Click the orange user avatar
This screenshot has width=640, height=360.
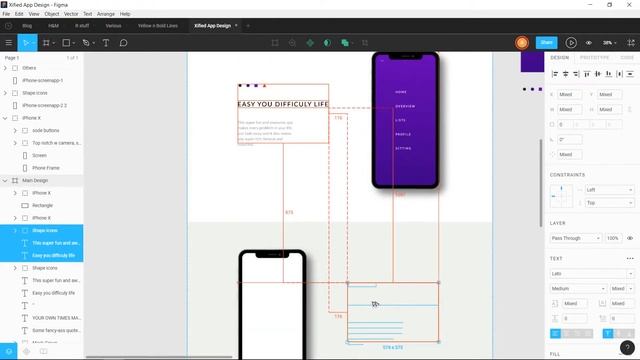pyautogui.click(x=522, y=43)
